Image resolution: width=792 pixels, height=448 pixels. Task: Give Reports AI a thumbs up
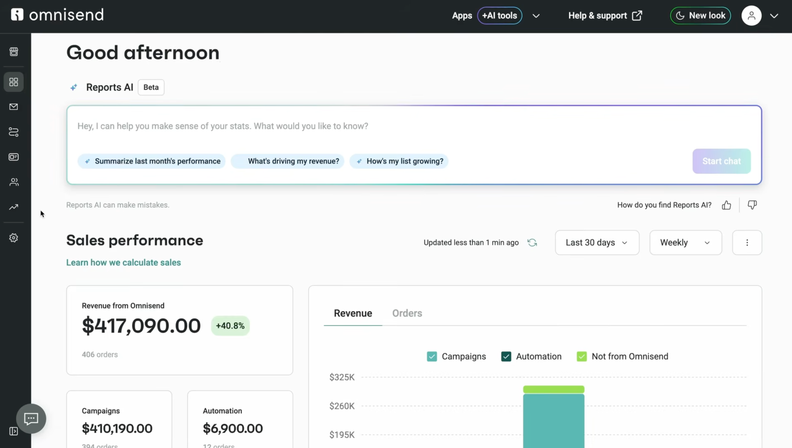pos(726,205)
